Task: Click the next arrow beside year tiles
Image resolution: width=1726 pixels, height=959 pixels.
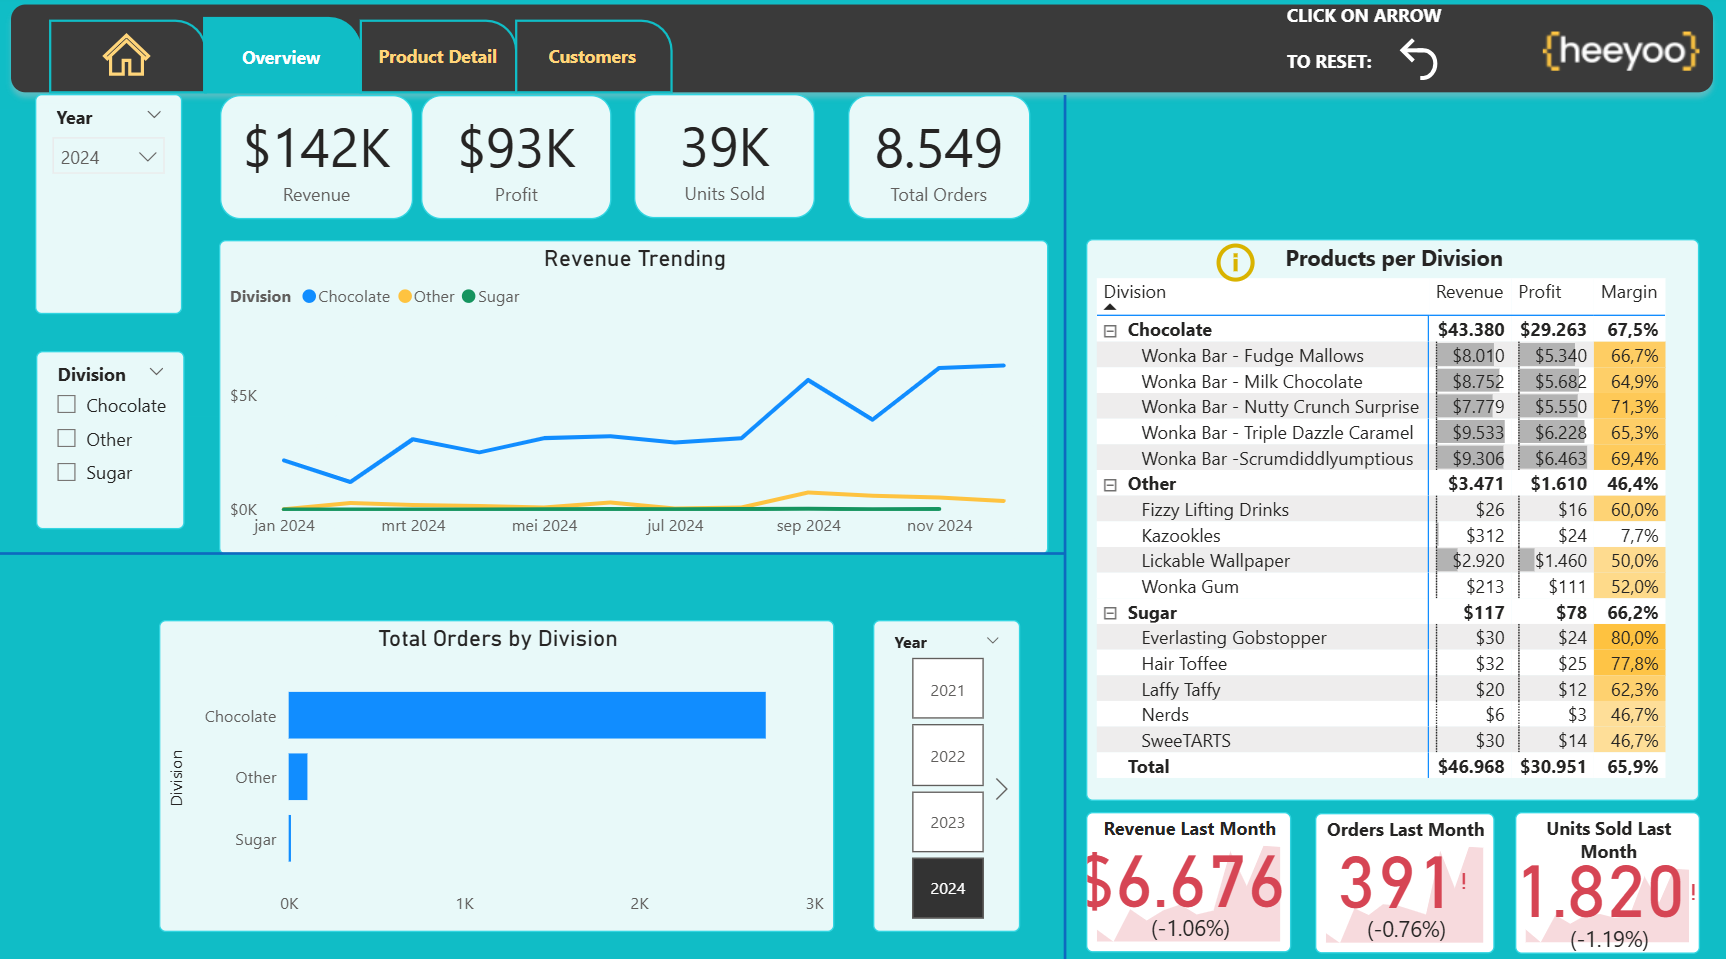Action: point(1001,789)
